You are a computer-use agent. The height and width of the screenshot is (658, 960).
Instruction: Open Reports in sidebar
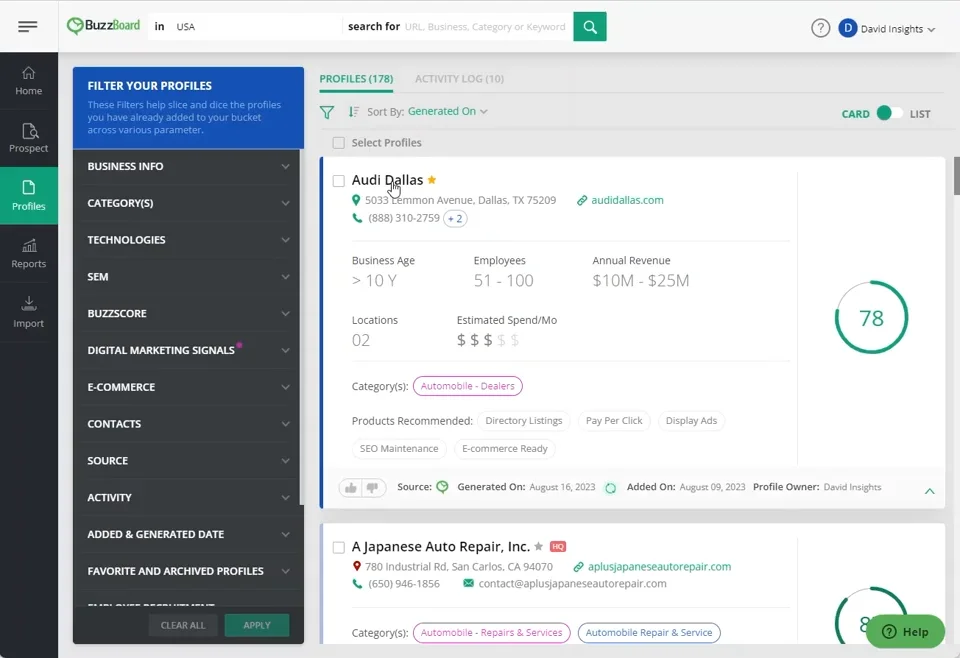pyautogui.click(x=29, y=253)
